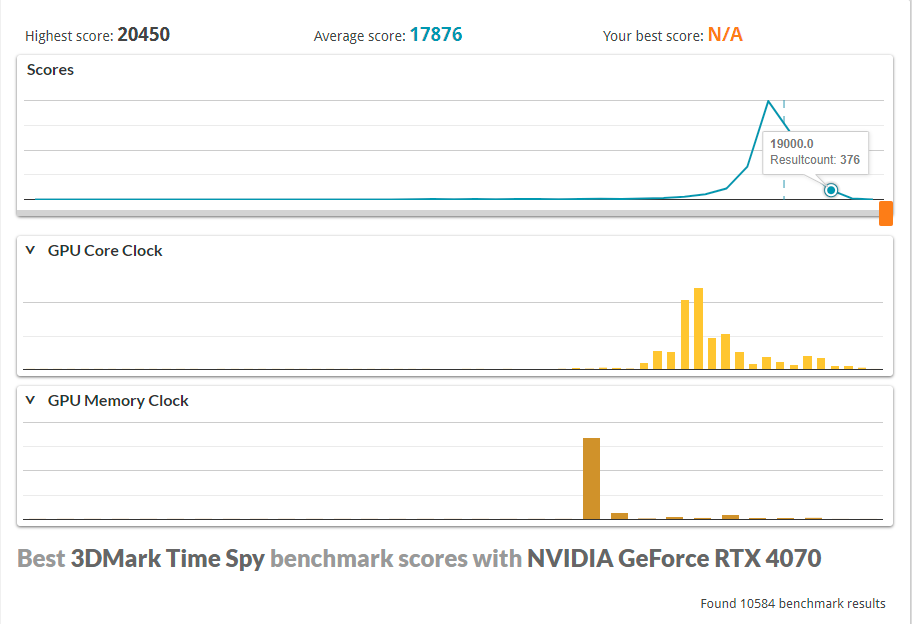Select the Your best score N/A value
This screenshot has width=912, height=624.
[x=725, y=35]
